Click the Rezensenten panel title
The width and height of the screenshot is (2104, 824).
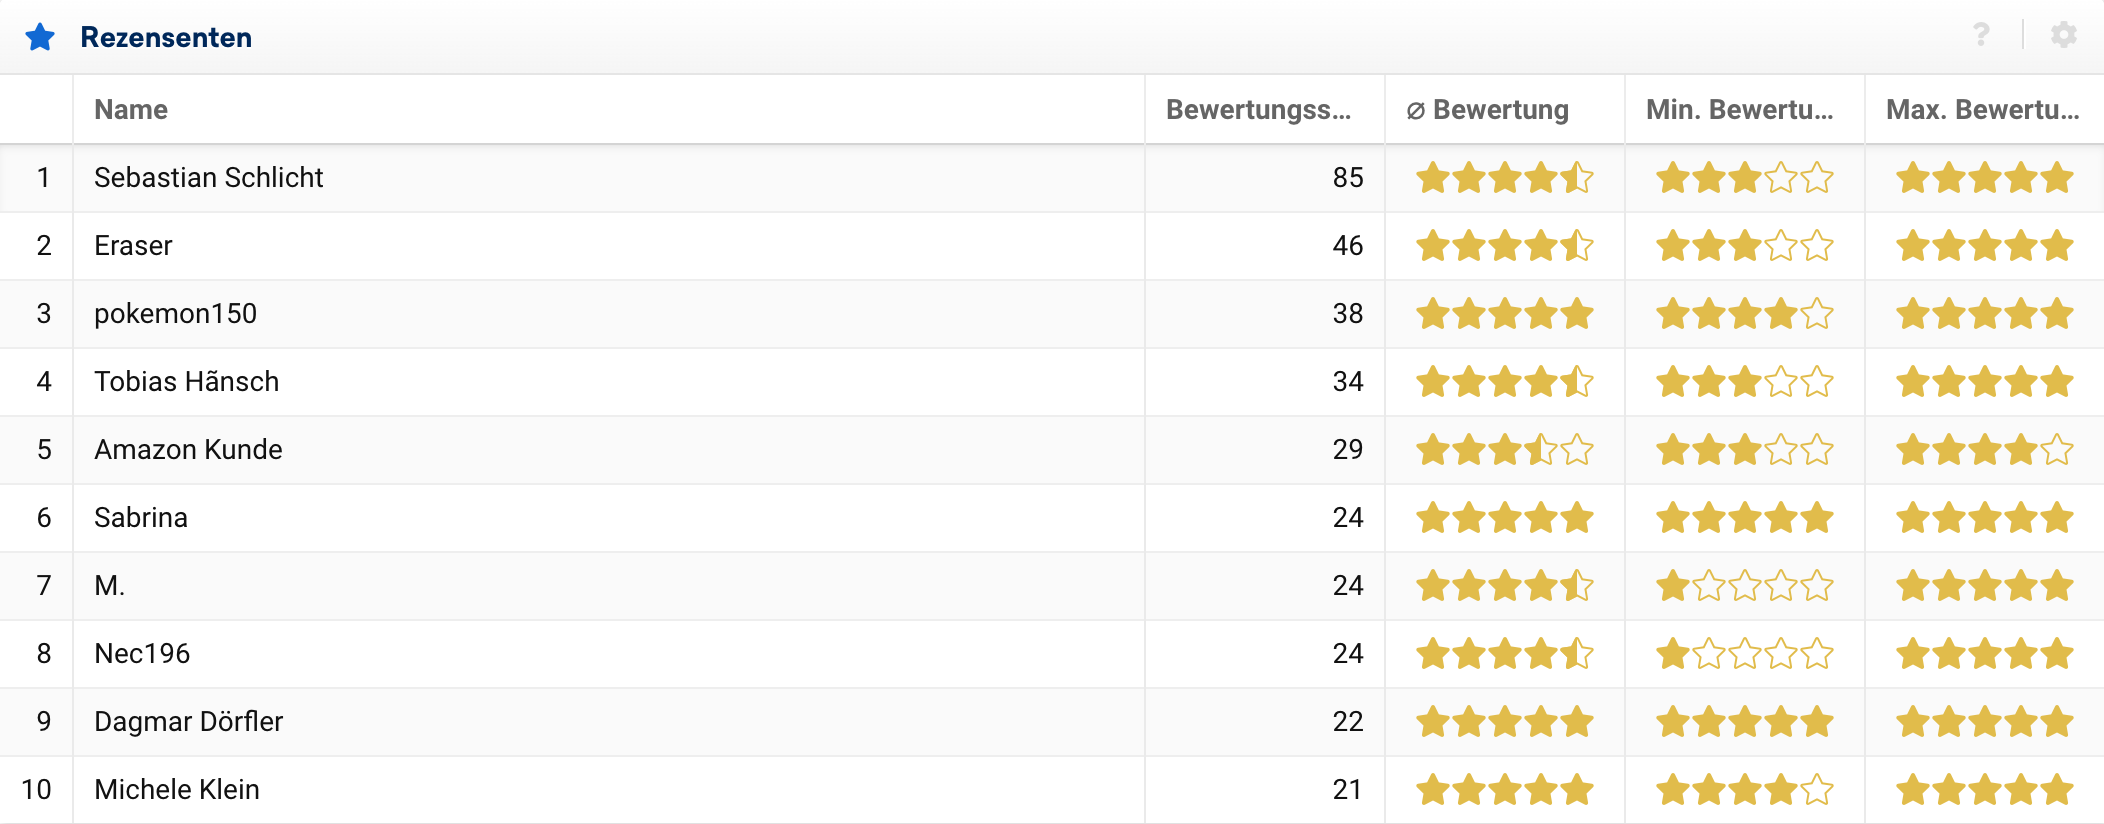166,37
